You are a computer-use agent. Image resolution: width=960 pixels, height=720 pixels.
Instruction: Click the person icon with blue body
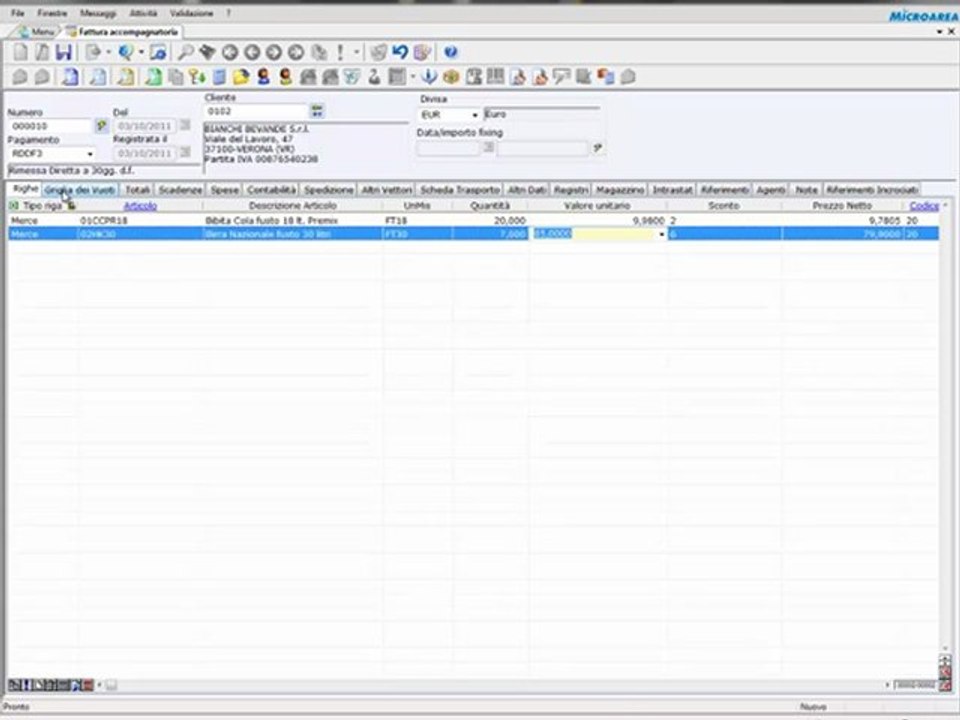263,77
